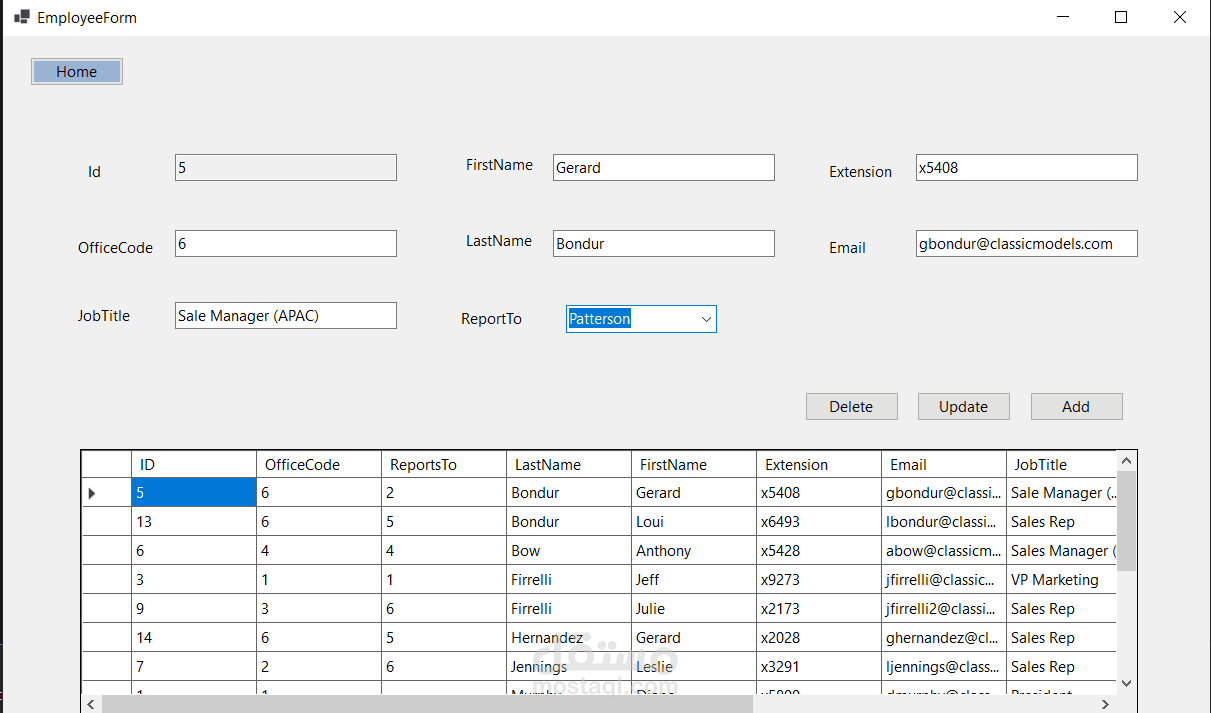Click the EmployeeForm app icon in title bar
Screen dimensions: 1211x713
coord(21,17)
